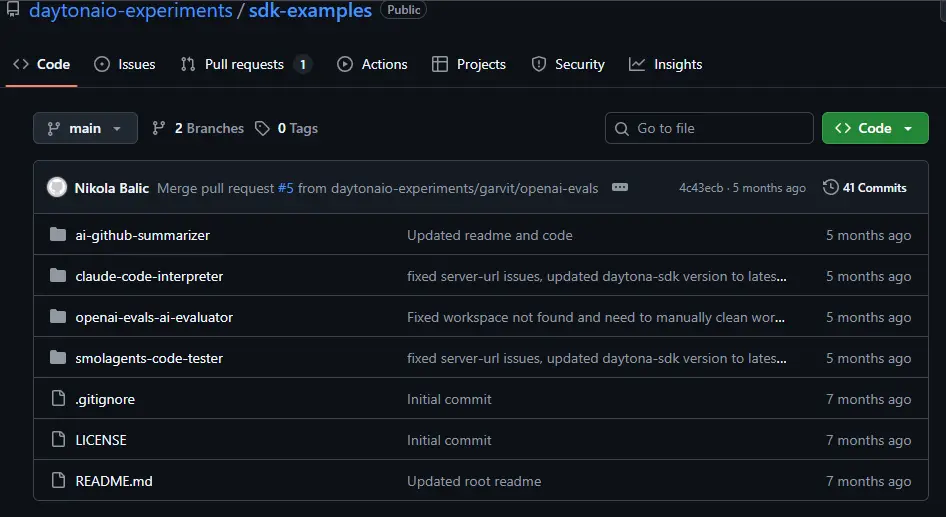Open the LICENSE file
946x517 pixels.
click(101, 440)
